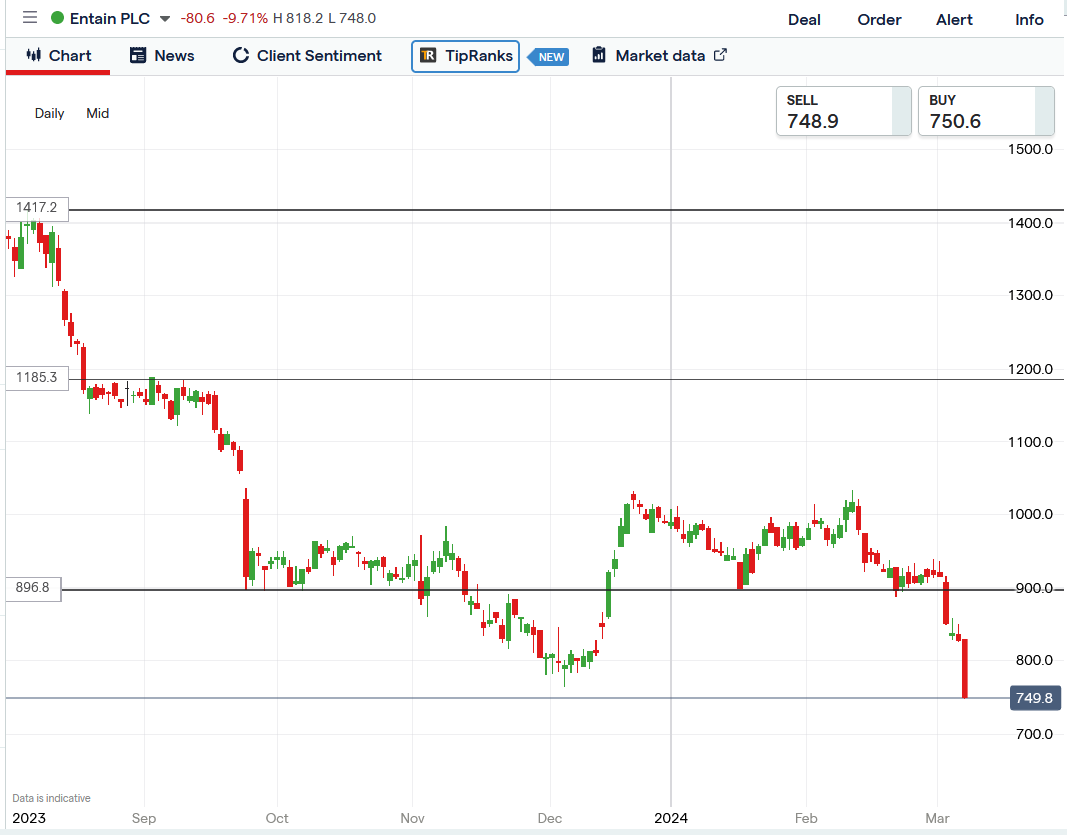Viewport: 1067px width, 835px height.
Task: Click the -9.71% change value
Action: [x=245, y=18]
